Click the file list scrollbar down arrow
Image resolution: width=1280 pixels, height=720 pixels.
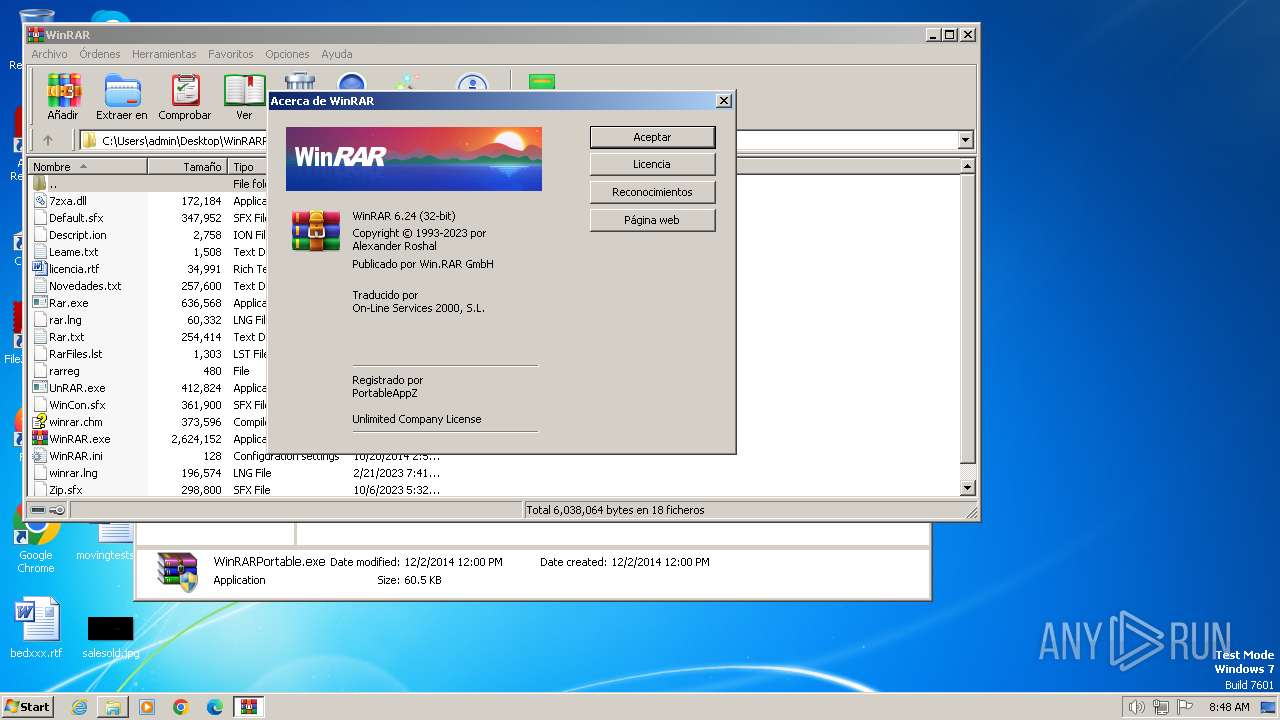click(x=967, y=489)
